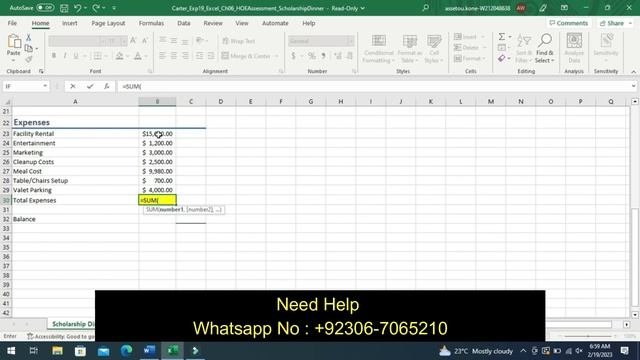The height and width of the screenshot is (360, 640).
Task: Click the Save icon in title bar
Action: (64, 8)
